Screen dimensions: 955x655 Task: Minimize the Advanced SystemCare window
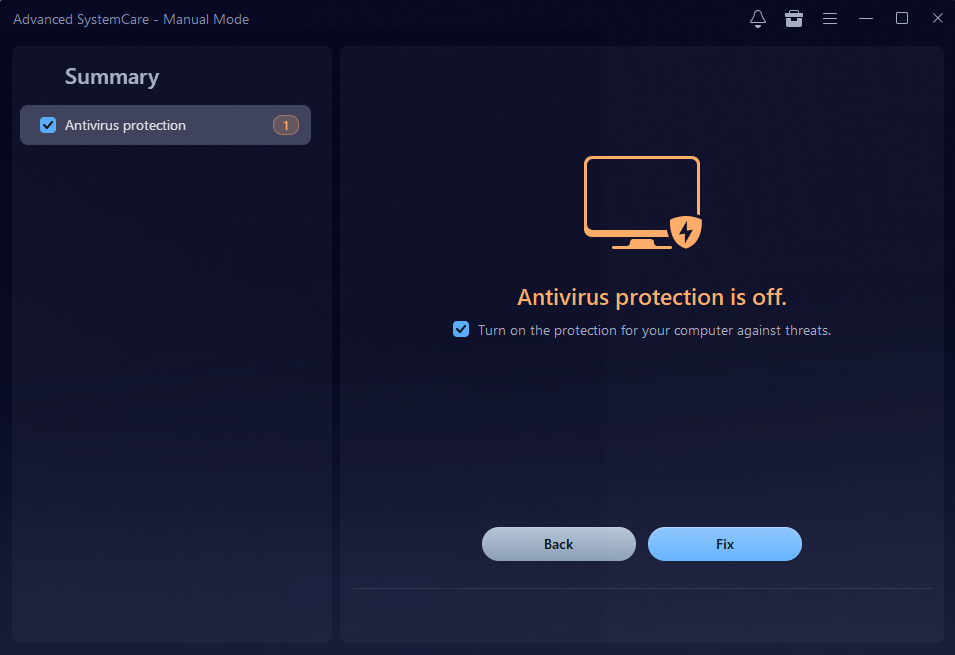click(866, 18)
